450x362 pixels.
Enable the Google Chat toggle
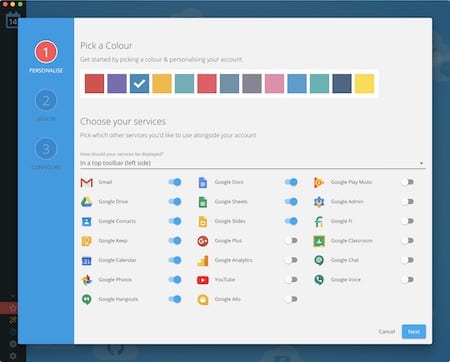(407, 260)
